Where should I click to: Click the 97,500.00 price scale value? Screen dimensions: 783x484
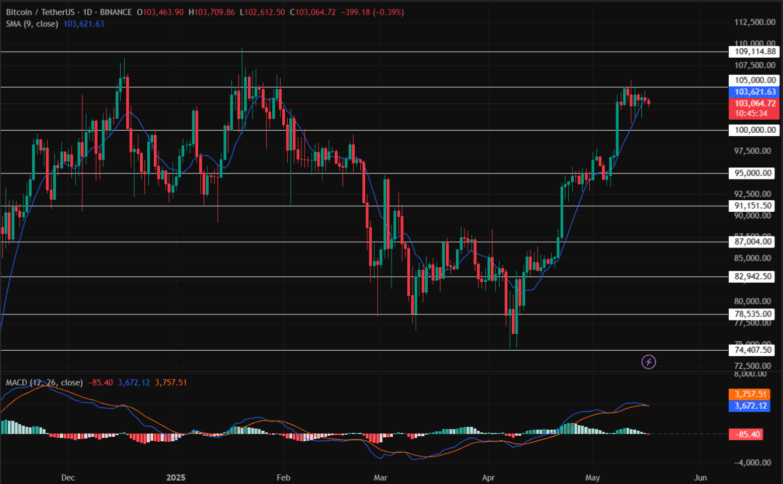click(x=752, y=151)
